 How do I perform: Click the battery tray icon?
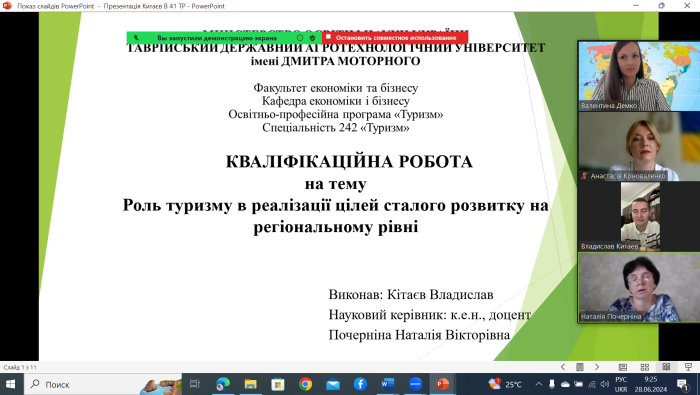(579, 384)
